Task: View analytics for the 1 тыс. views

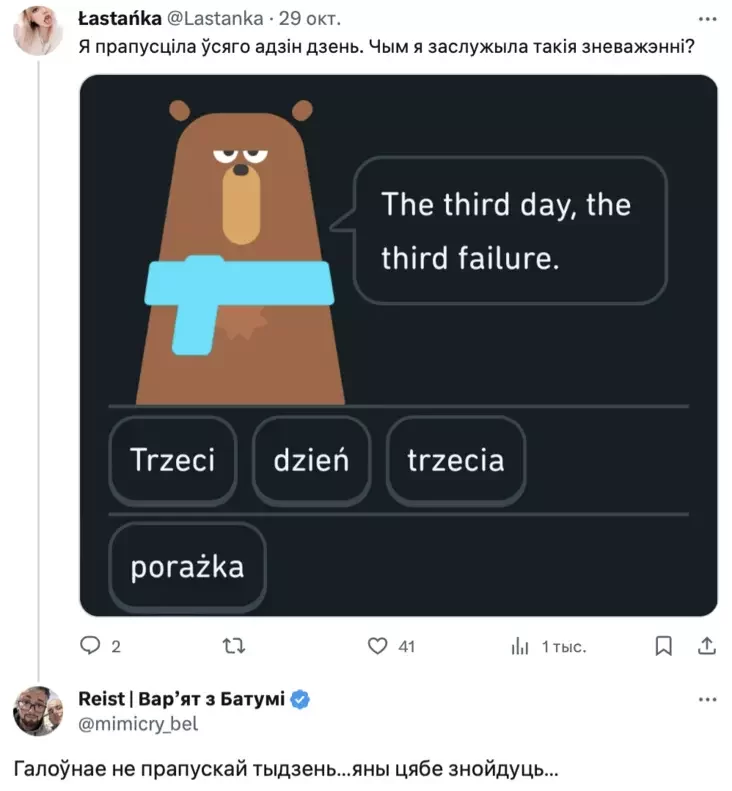Action: (520, 646)
